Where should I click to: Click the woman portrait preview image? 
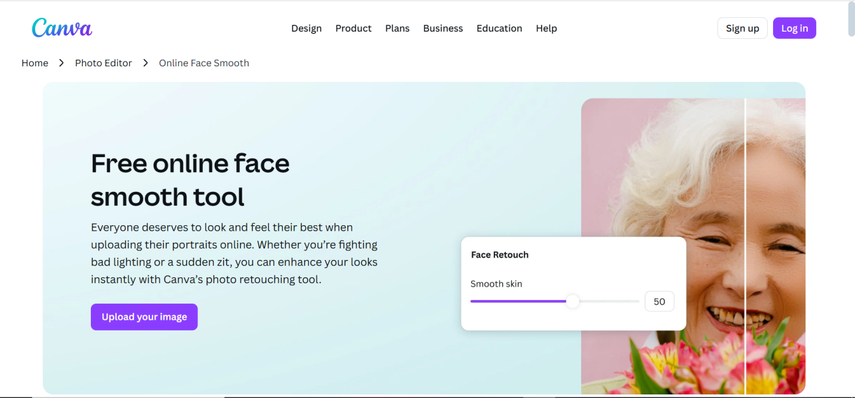(693, 246)
